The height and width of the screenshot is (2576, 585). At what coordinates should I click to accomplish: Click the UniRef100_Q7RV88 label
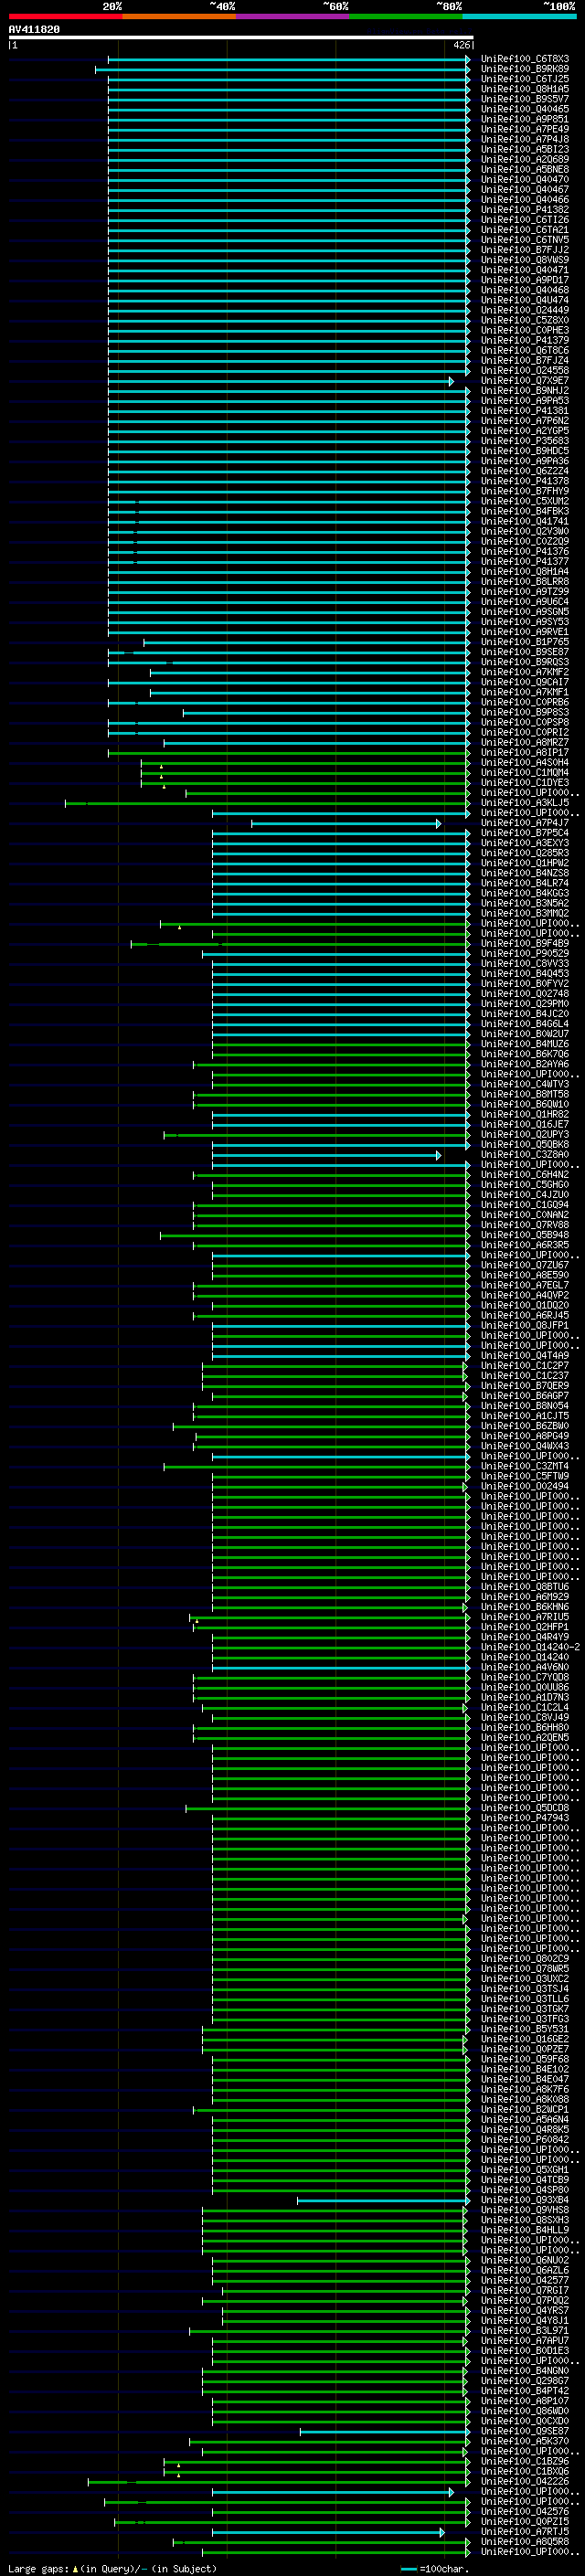coord(525,1224)
